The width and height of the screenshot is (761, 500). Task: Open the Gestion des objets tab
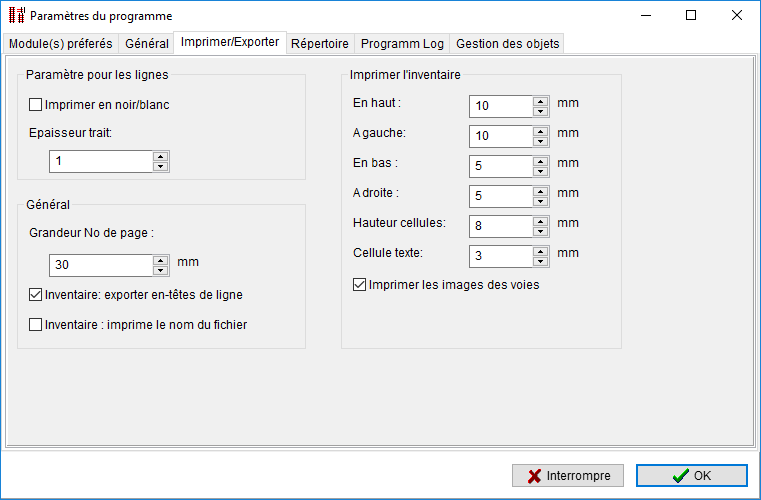[x=508, y=44]
